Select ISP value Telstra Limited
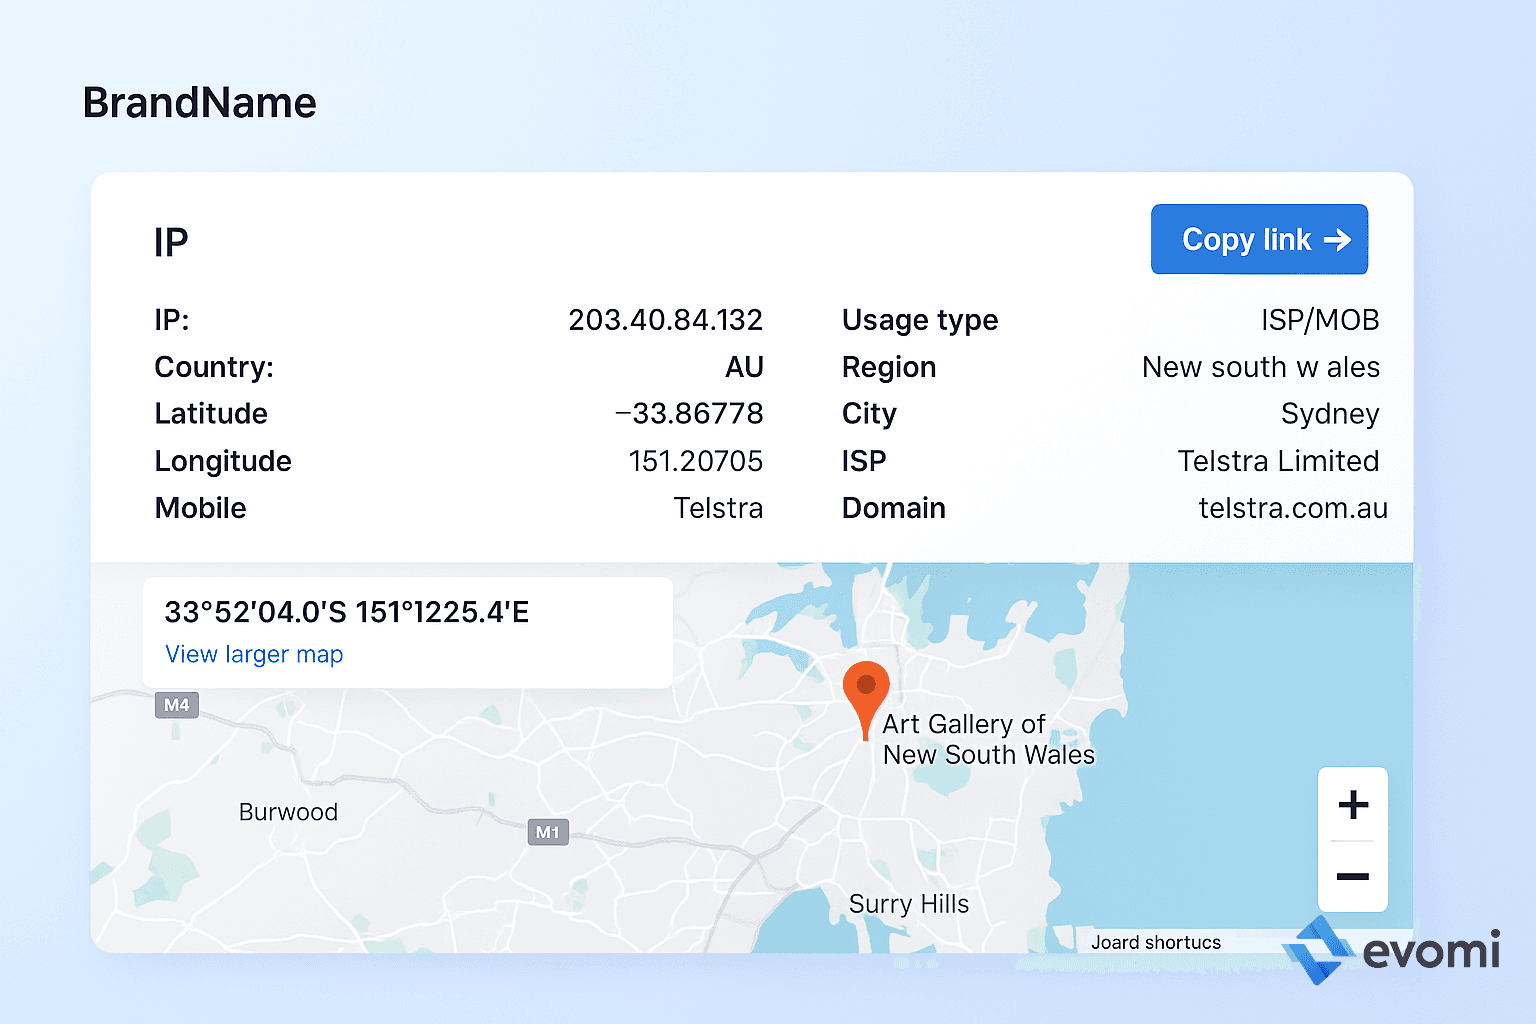 coord(1278,461)
